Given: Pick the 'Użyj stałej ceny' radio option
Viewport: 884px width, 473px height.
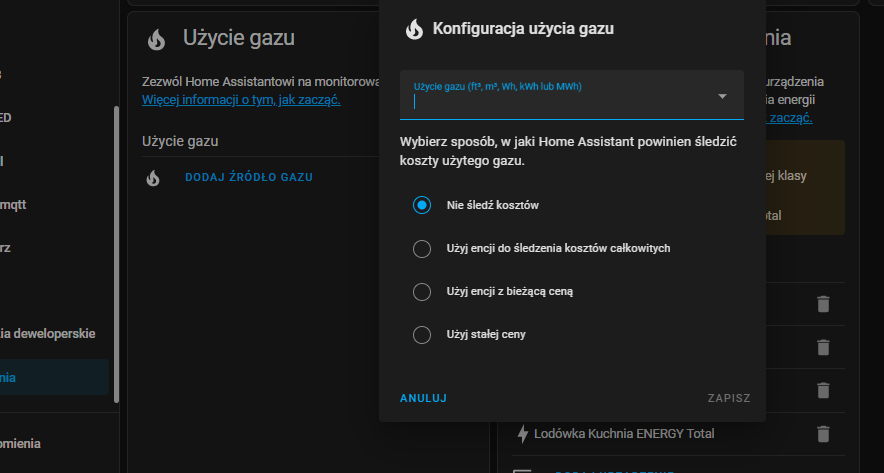Looking at the screenshot, I should click(x=422, y=335).
